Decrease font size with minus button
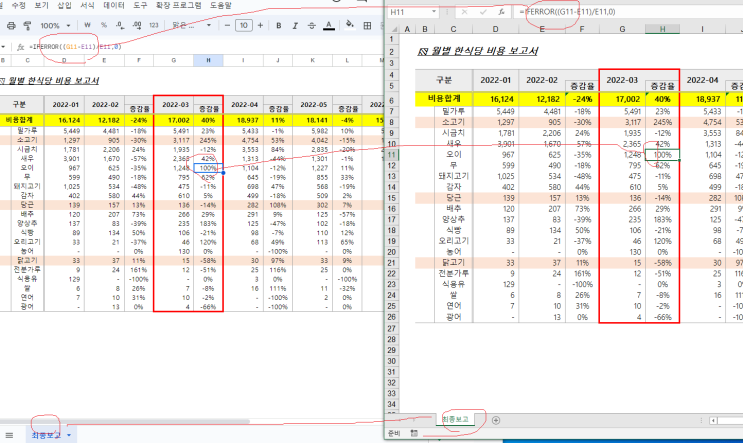 click(x=227, y=25)
